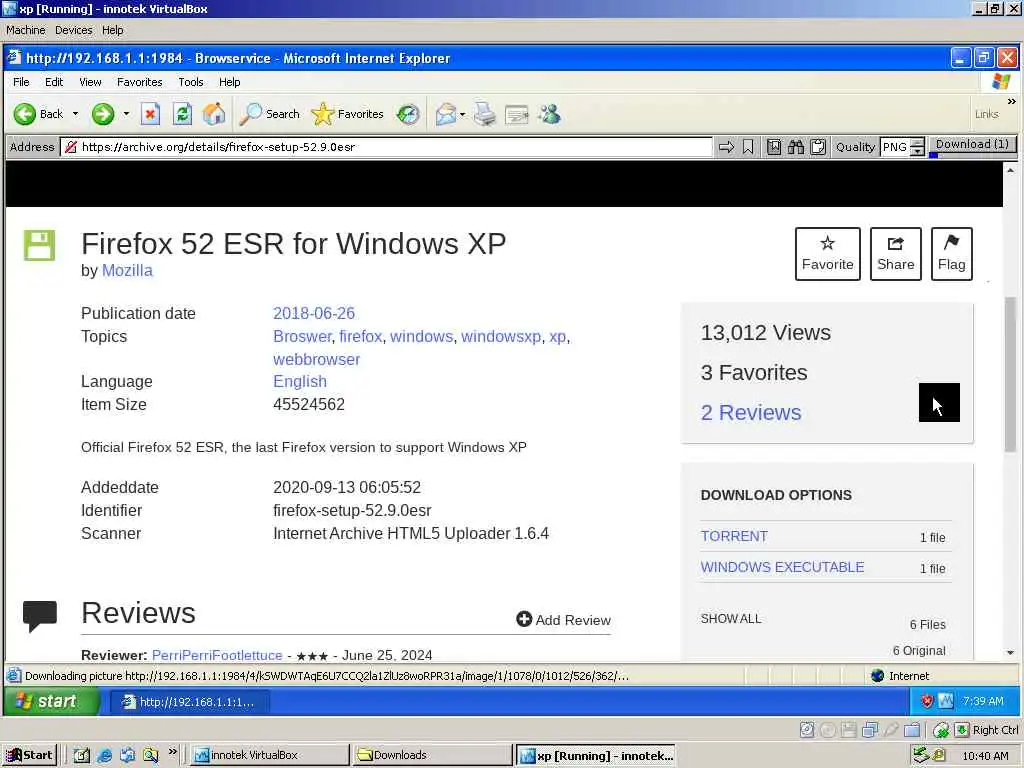1024x768 pixels.
Task: Switch to innotek VirtualBox taskbar window
Action: [x=268, y=756]
